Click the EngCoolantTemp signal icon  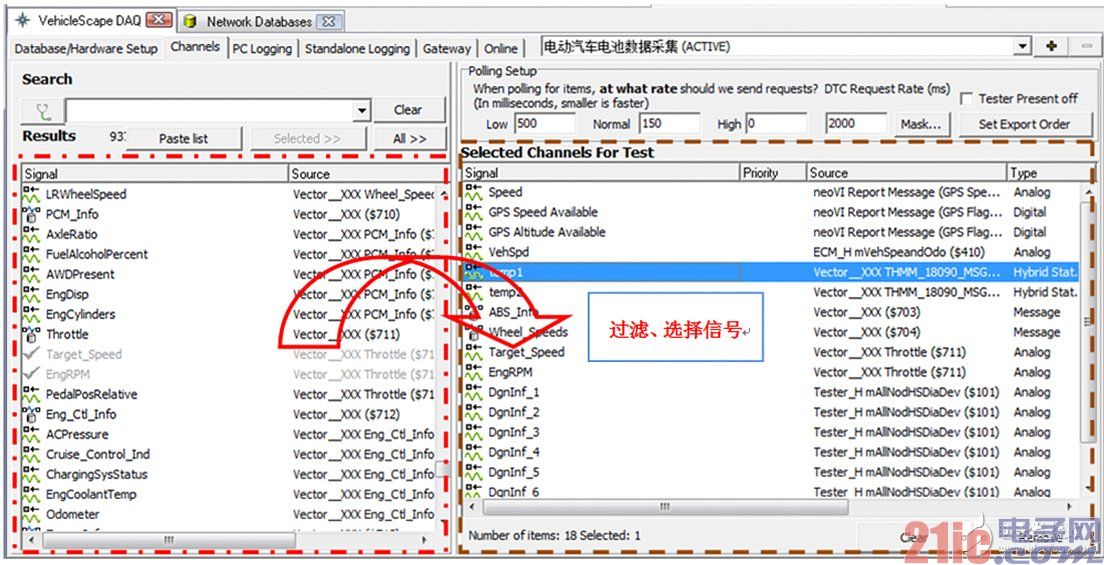coord(31,494)
